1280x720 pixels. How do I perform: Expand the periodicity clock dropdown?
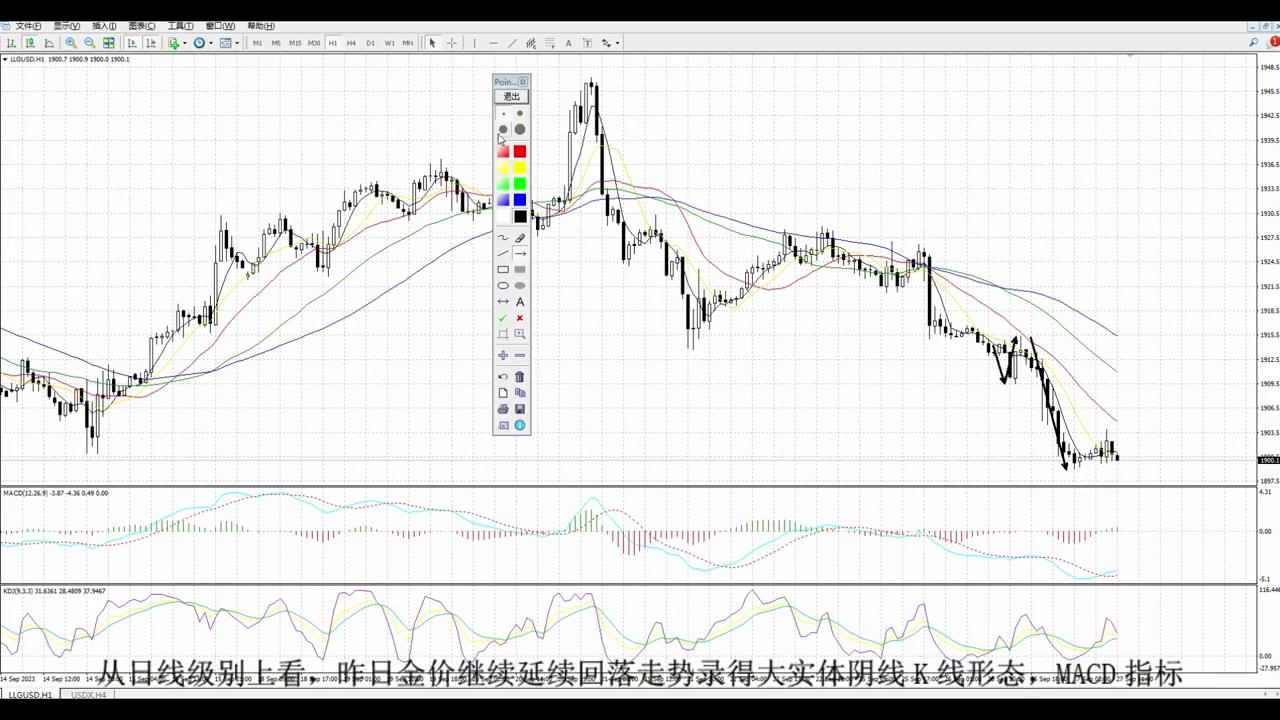point(210,43)
